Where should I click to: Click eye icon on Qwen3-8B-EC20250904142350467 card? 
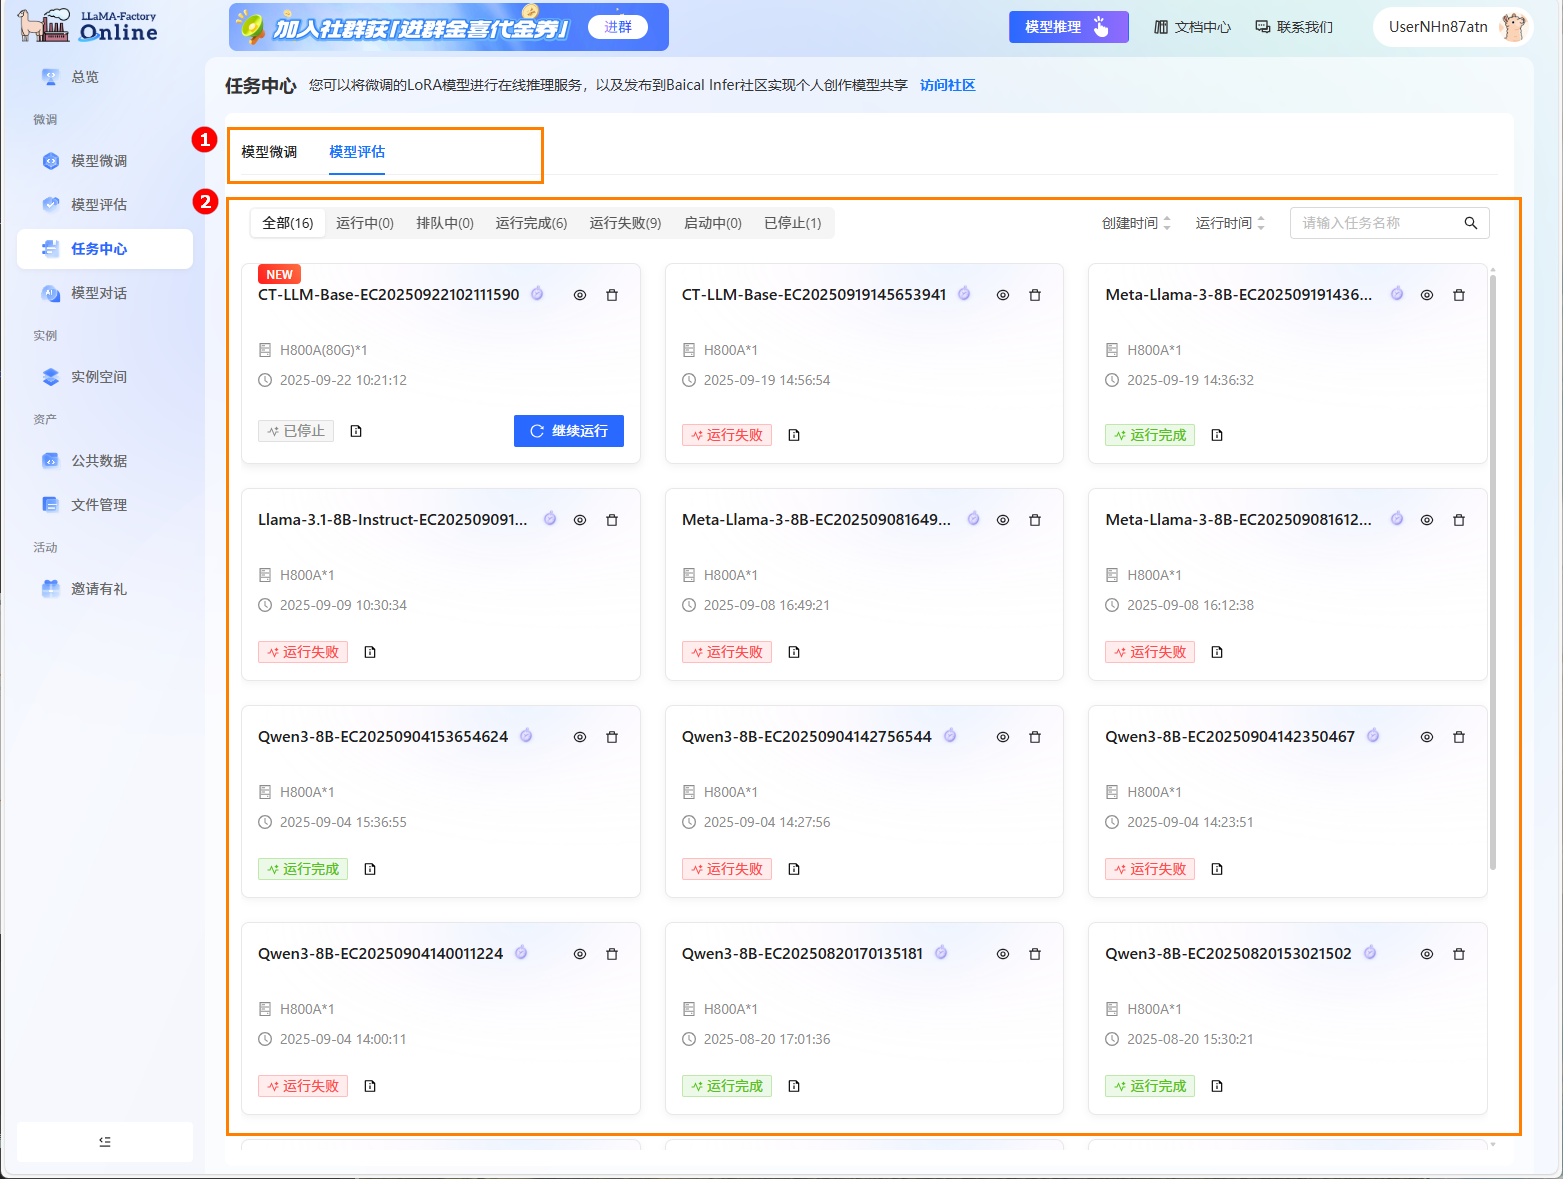1427,737
